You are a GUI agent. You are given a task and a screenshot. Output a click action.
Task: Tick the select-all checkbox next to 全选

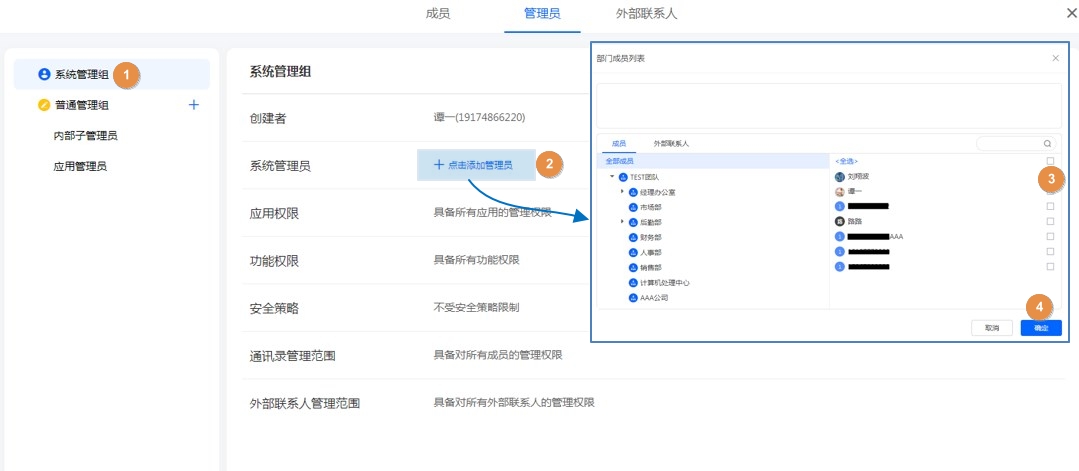pos(1050,161)
